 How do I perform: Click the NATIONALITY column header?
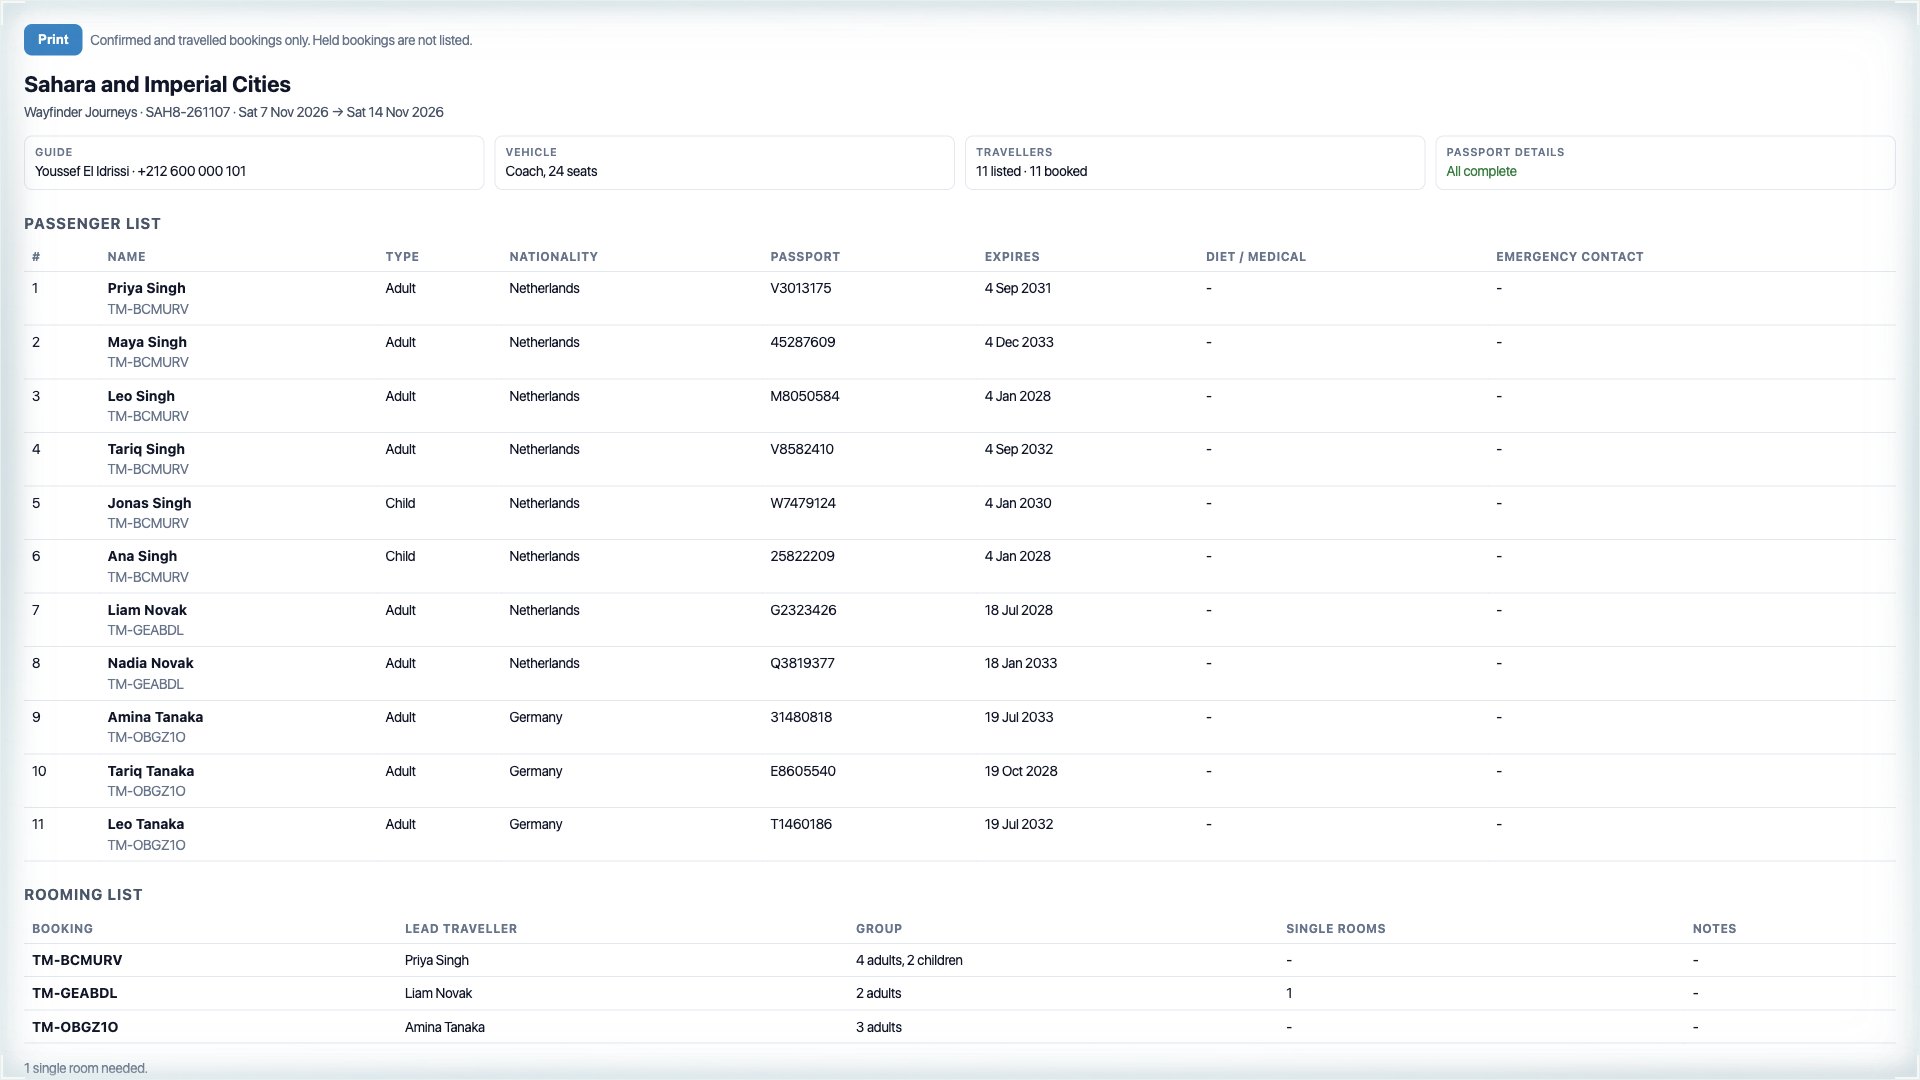click(x=553, y=257)
